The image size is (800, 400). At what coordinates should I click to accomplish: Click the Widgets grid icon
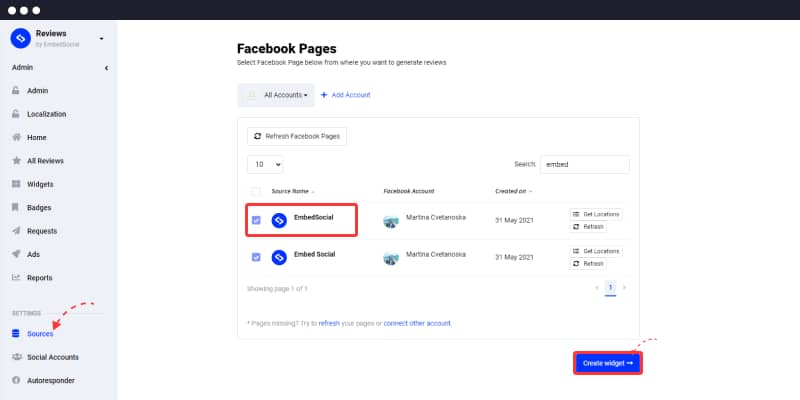16,184
